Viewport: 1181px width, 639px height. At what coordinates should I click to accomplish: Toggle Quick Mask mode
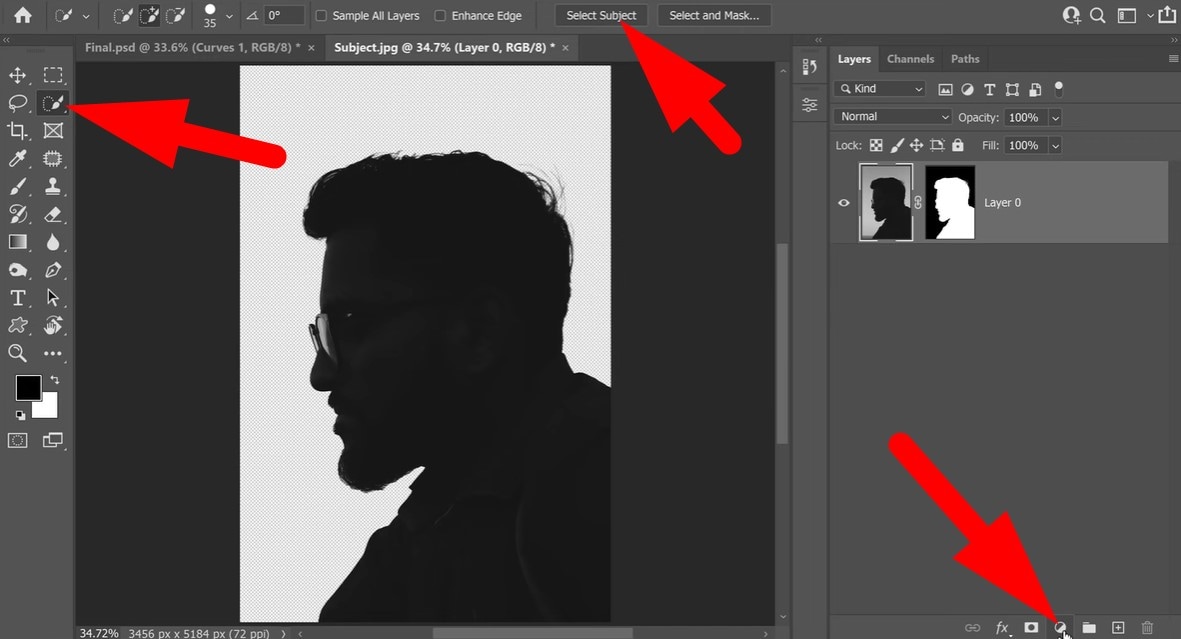[x=17, y=440]
